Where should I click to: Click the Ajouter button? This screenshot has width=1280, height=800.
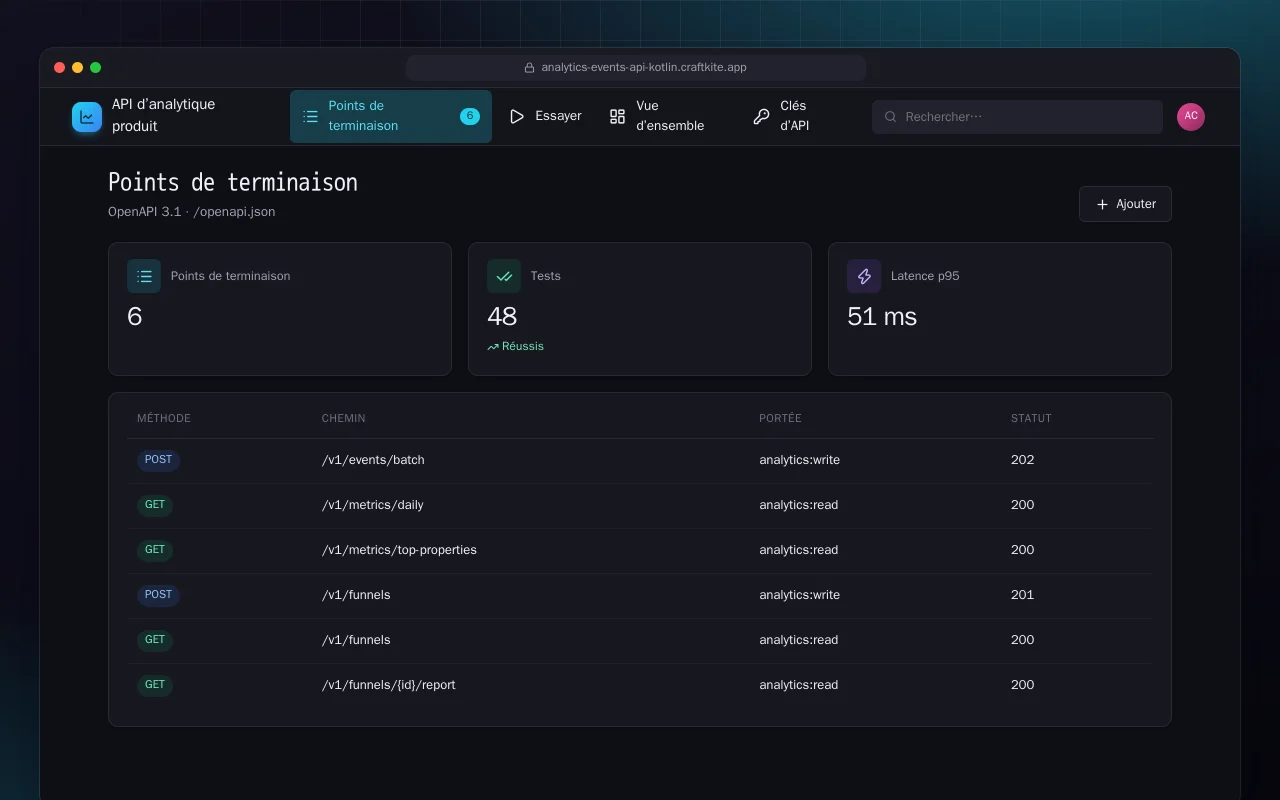coord(1125,204)
